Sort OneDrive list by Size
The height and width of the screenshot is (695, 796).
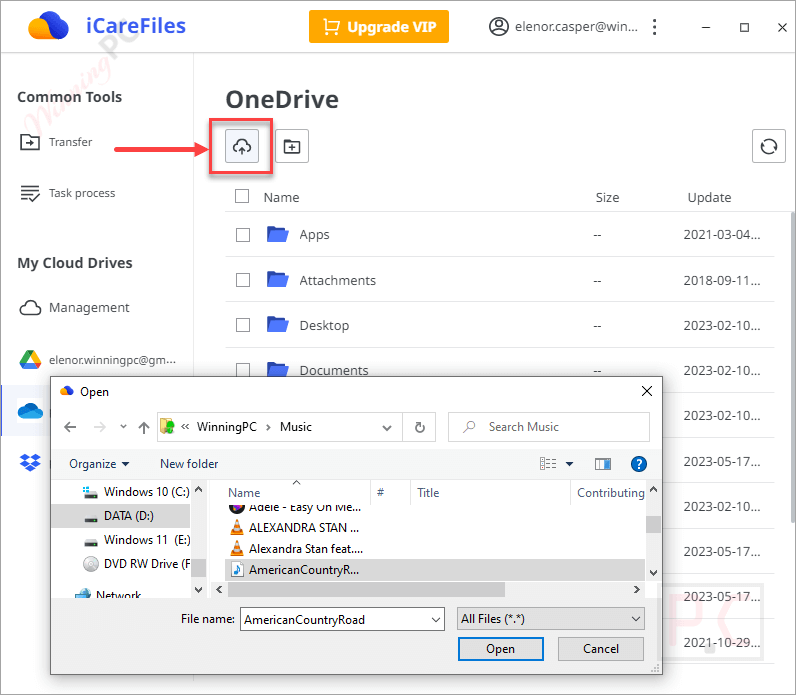pos(607,197)
